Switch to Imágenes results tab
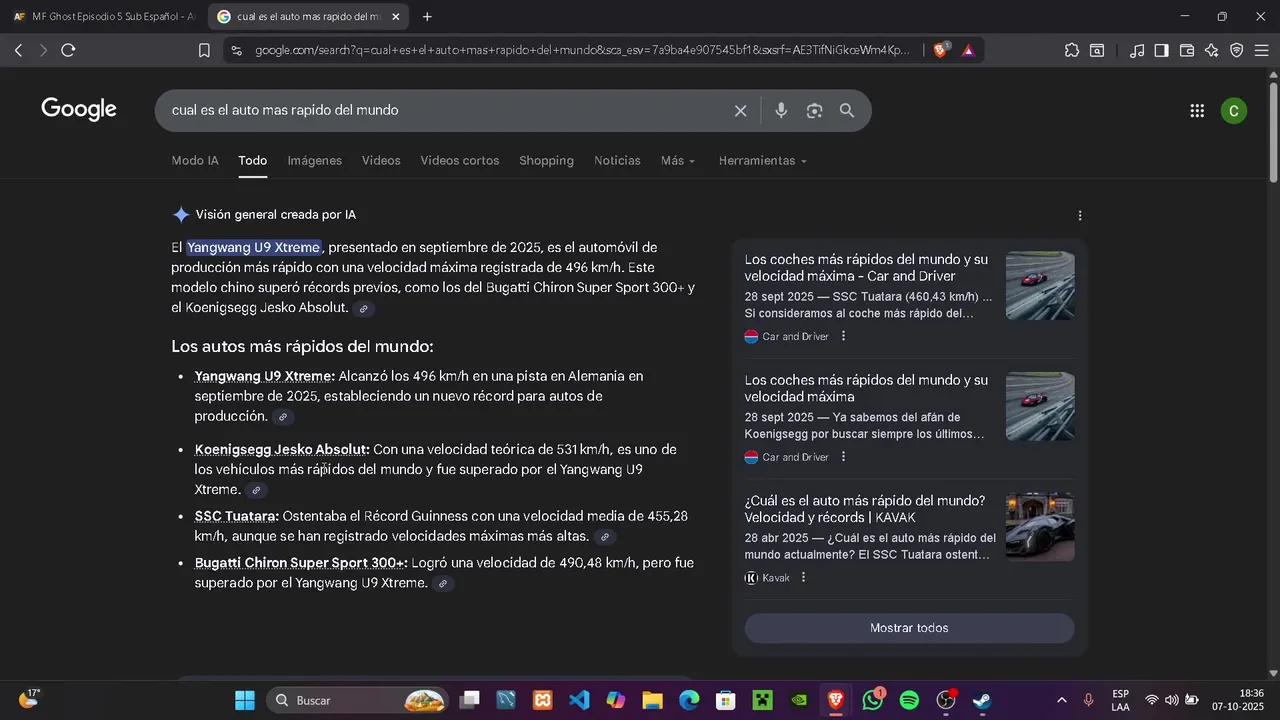This screenshot has width=1280, height=720. click(x=315, y=161)
